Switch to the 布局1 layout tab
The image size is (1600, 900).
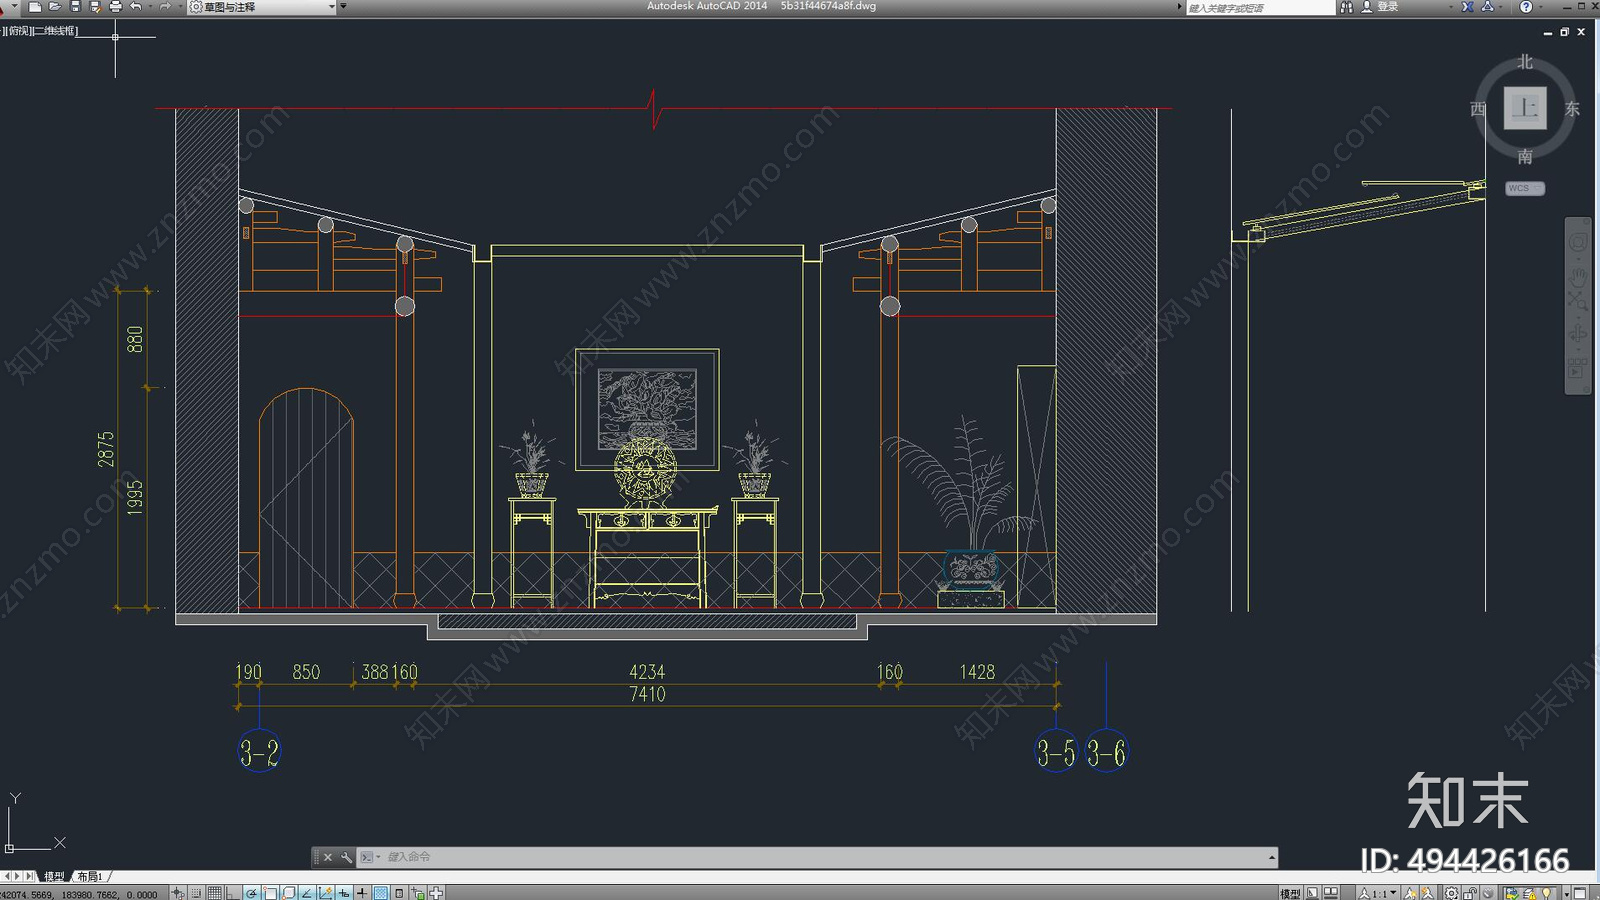90,877
